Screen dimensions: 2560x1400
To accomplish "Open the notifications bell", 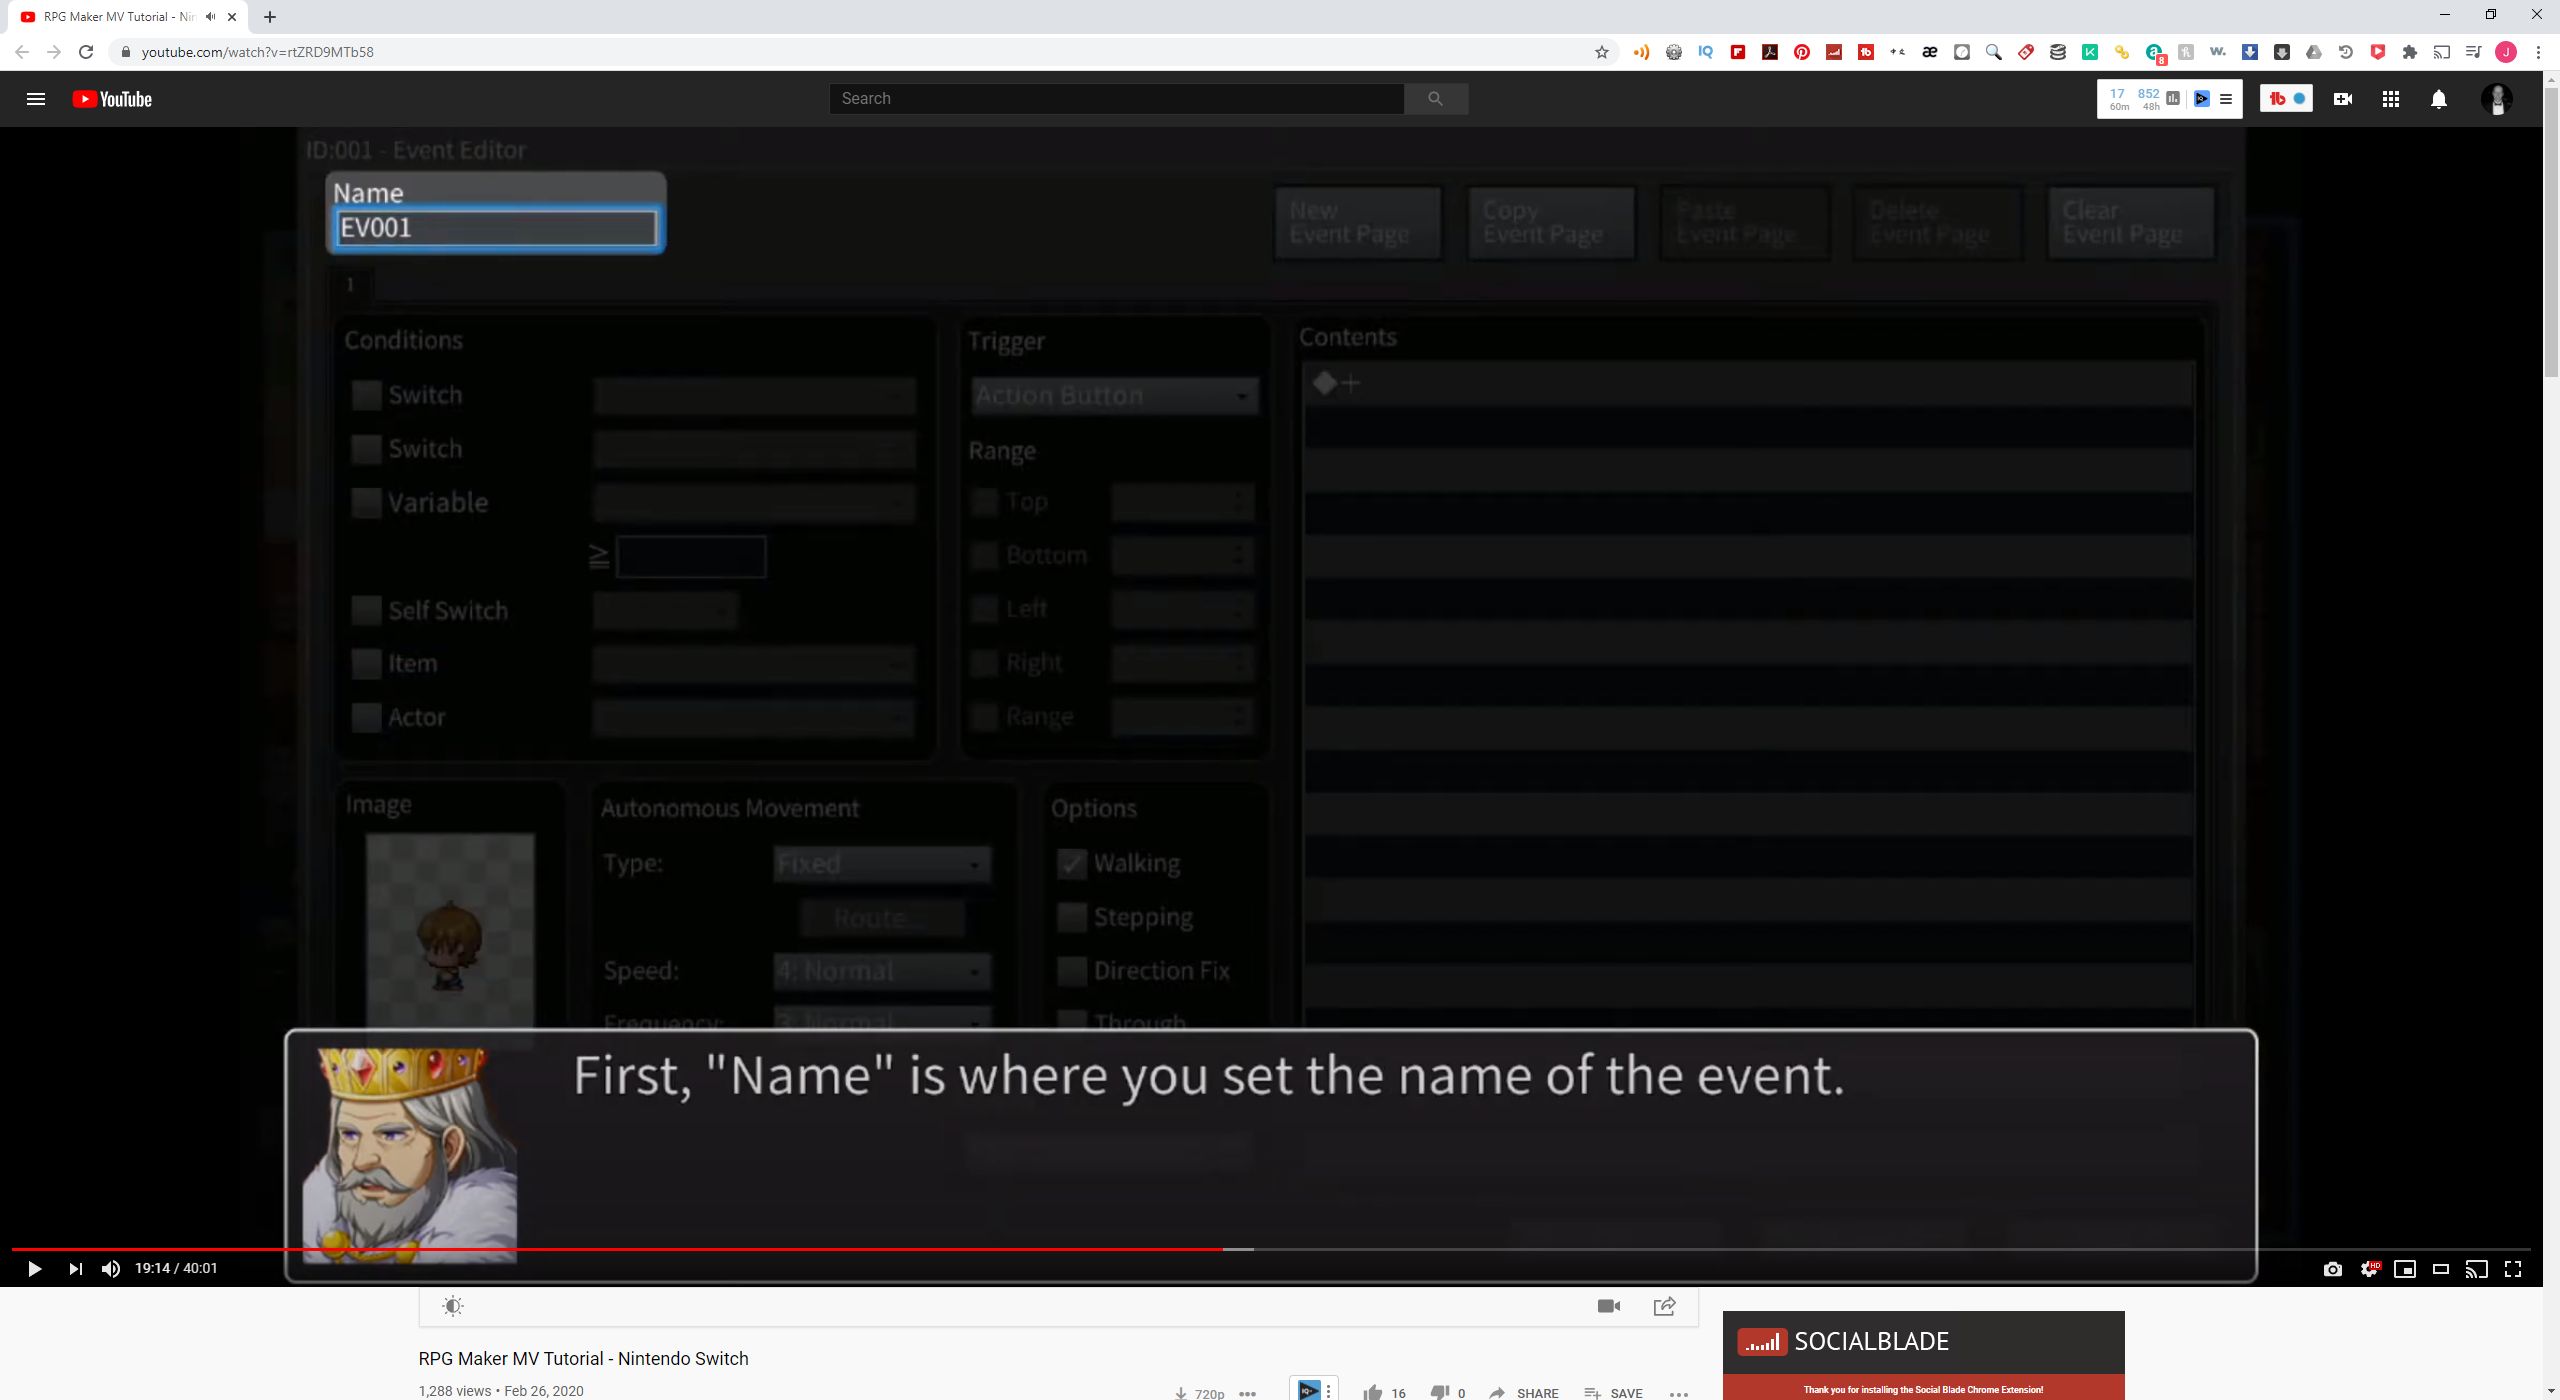I will (2439, 99).
